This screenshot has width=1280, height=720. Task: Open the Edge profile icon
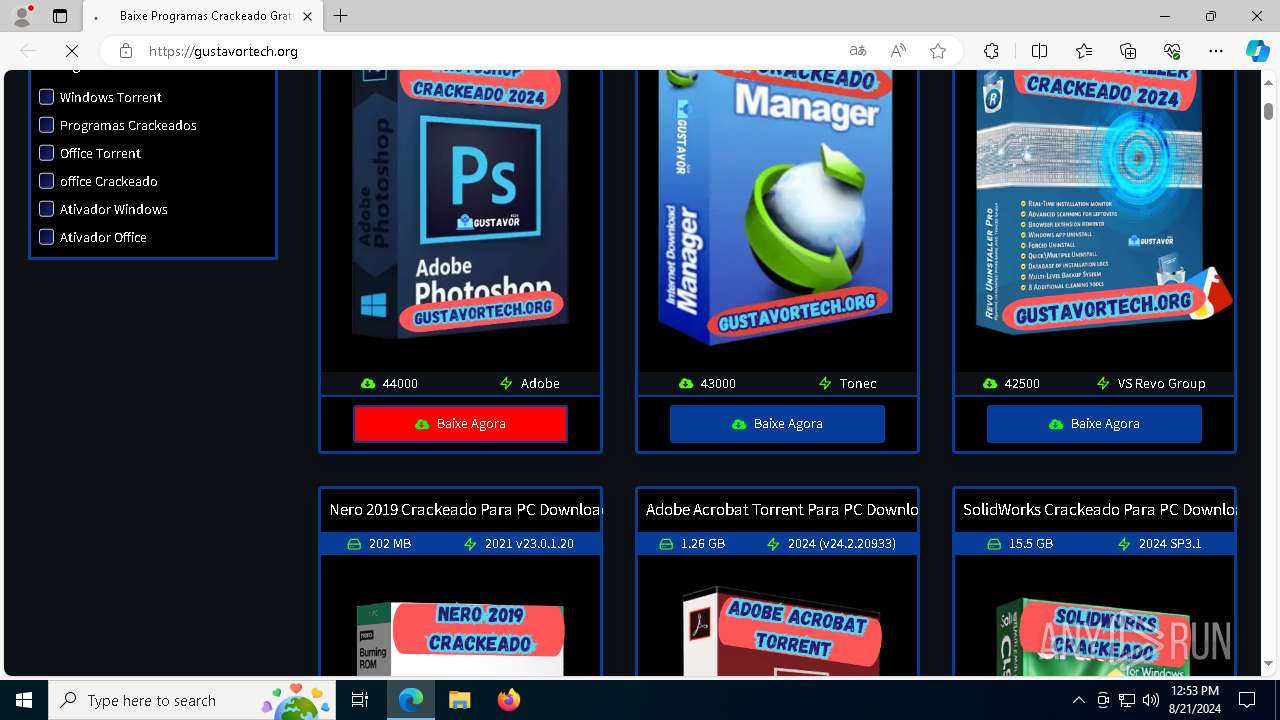click(22, 16)
